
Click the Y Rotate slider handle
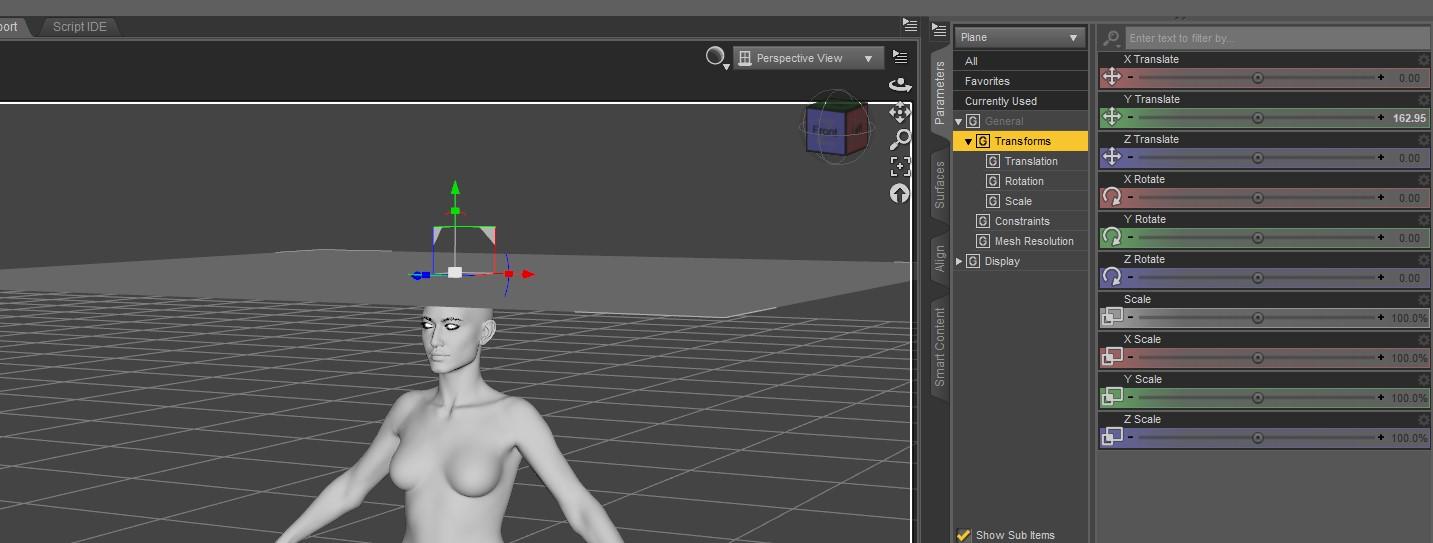point(1258,237)
